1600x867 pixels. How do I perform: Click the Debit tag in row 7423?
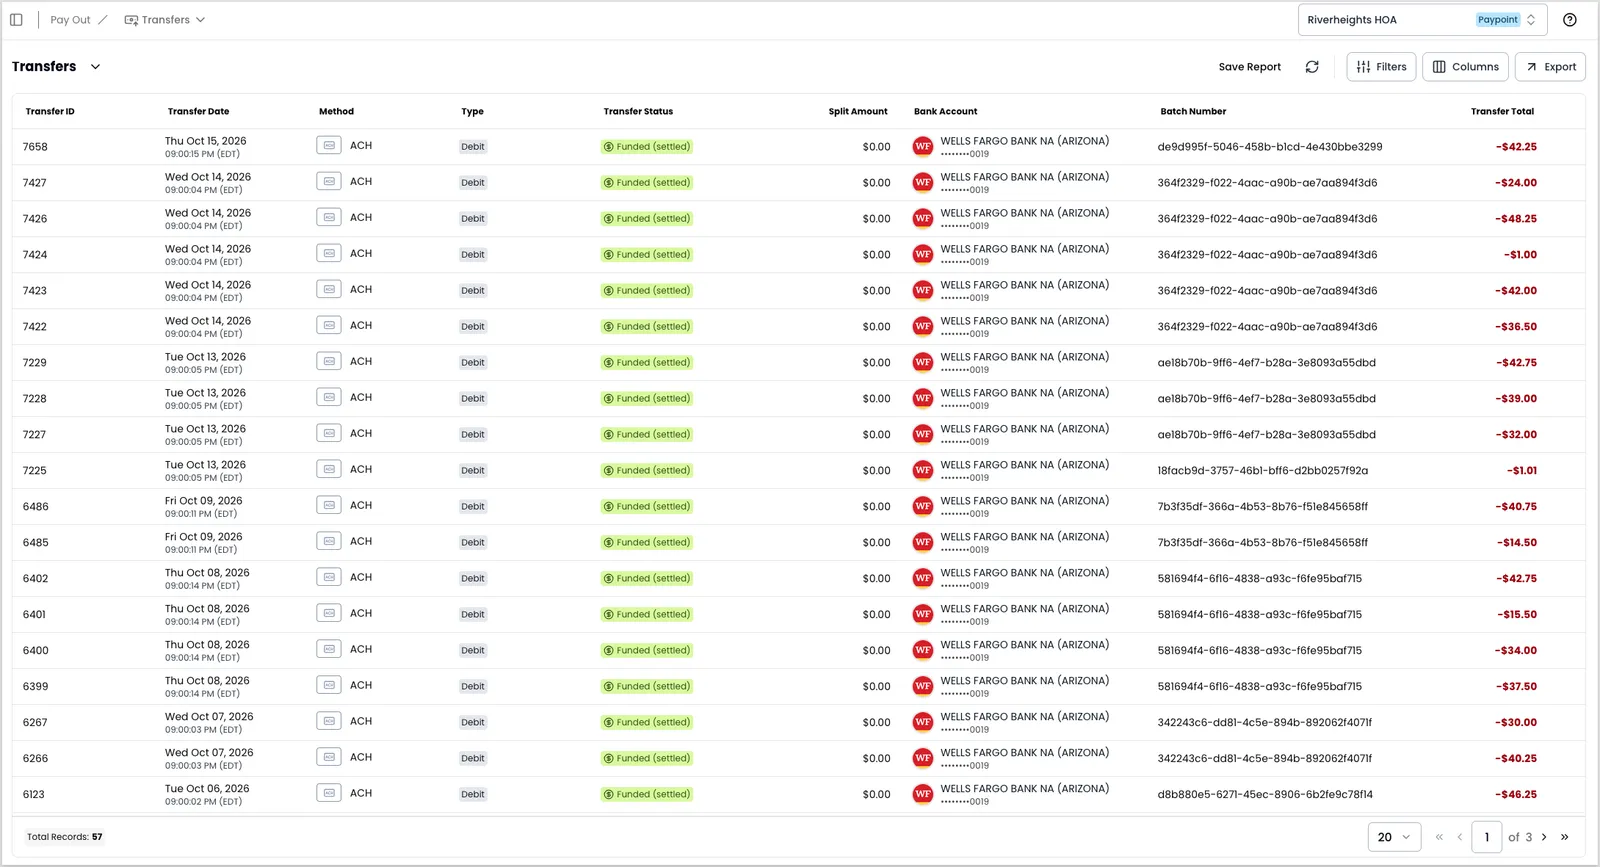pos(473,291)
